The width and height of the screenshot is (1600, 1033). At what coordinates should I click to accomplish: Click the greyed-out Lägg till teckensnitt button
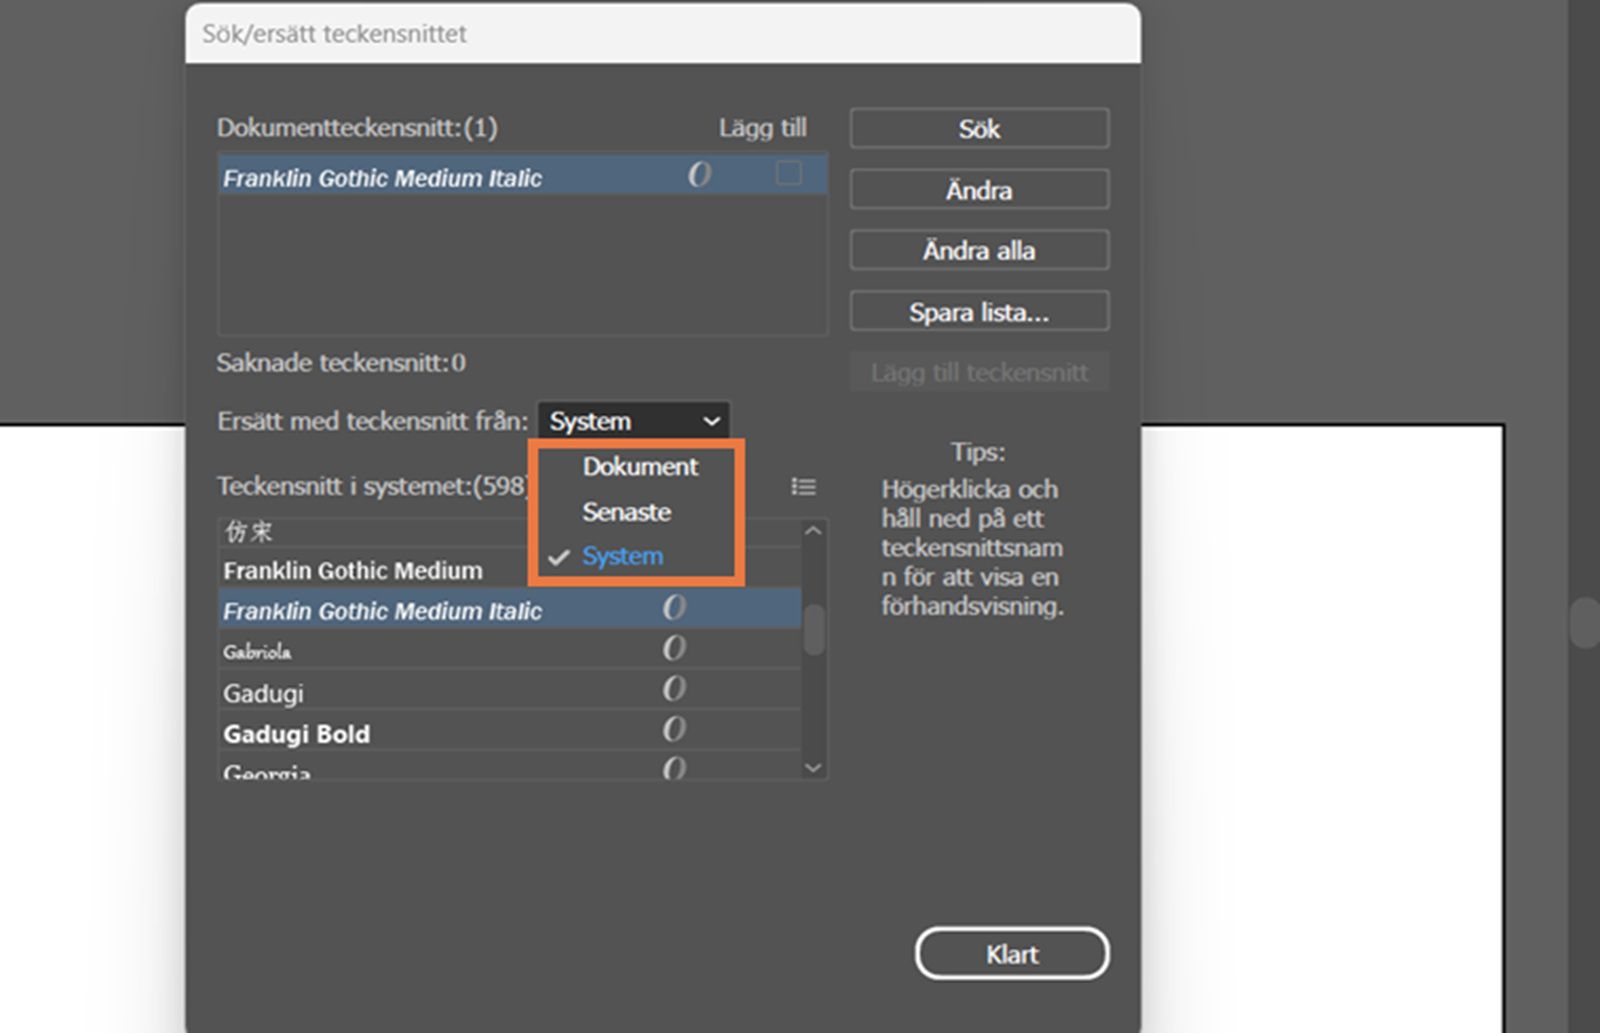coord(979,373)
